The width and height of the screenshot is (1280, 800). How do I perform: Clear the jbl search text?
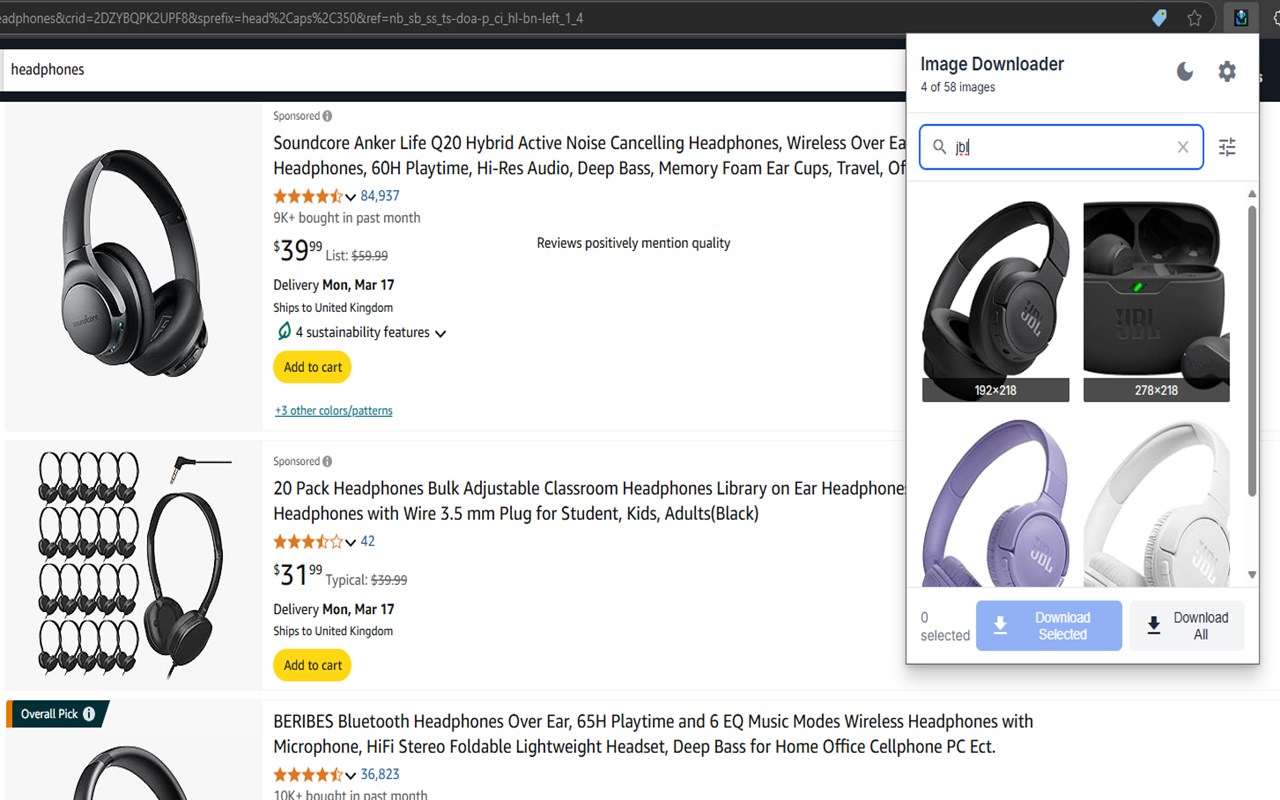[1183, 147]
